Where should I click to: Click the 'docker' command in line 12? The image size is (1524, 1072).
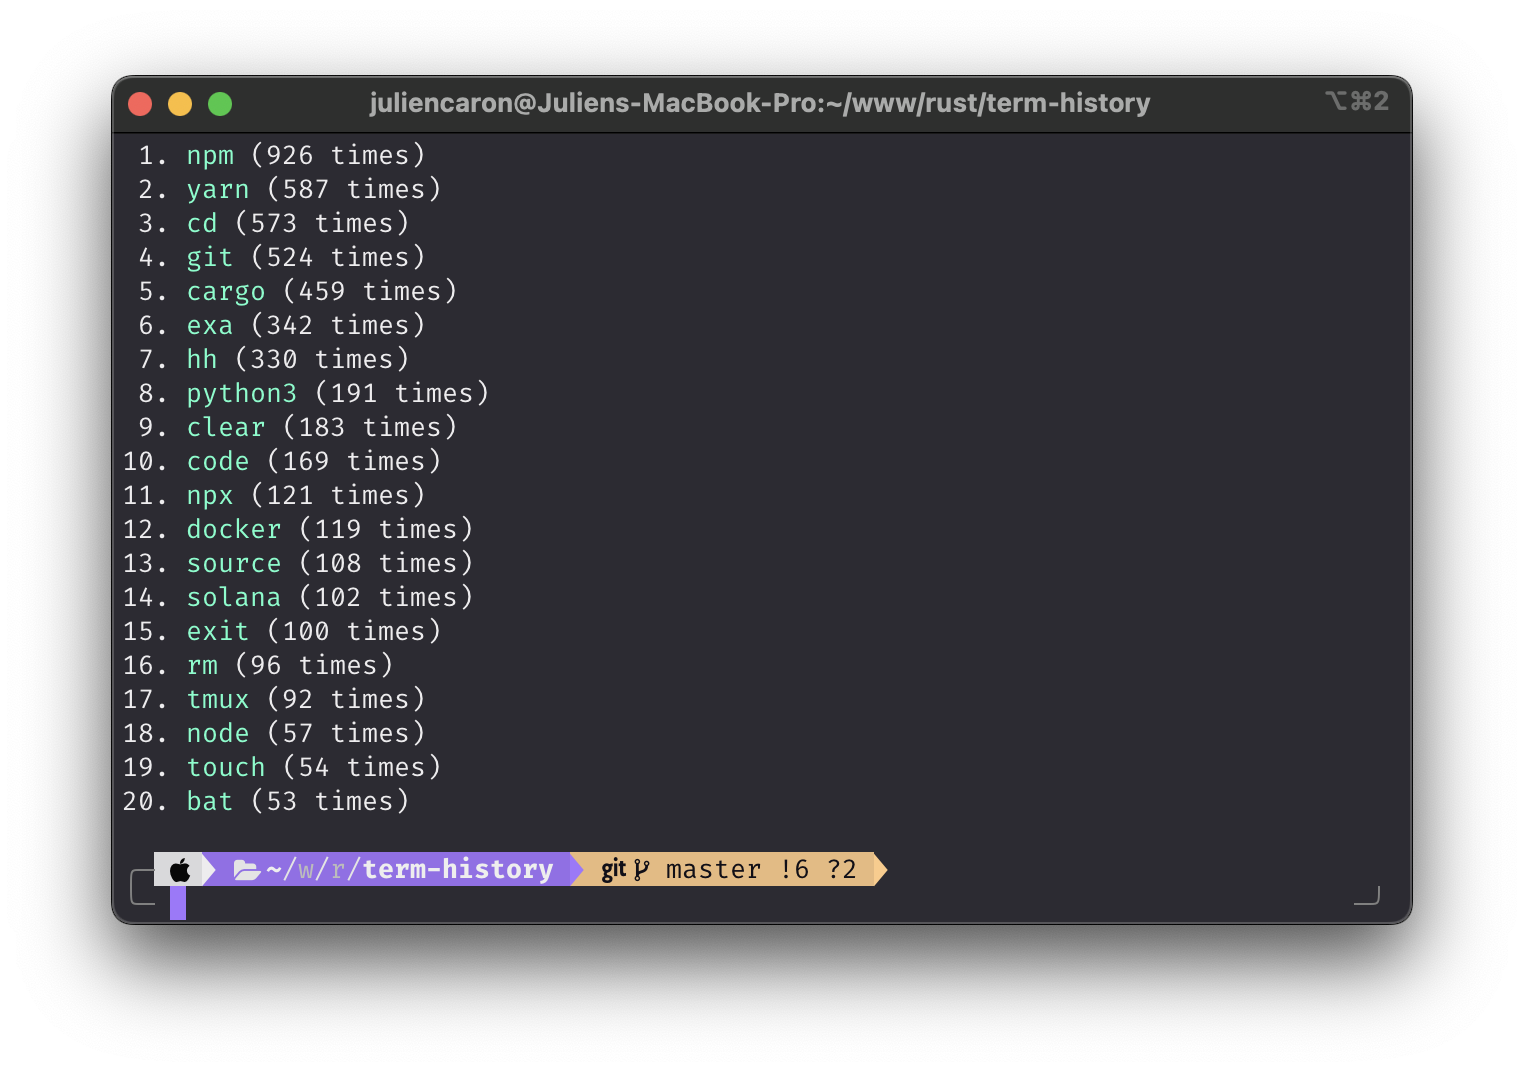(x=234, y=529)
